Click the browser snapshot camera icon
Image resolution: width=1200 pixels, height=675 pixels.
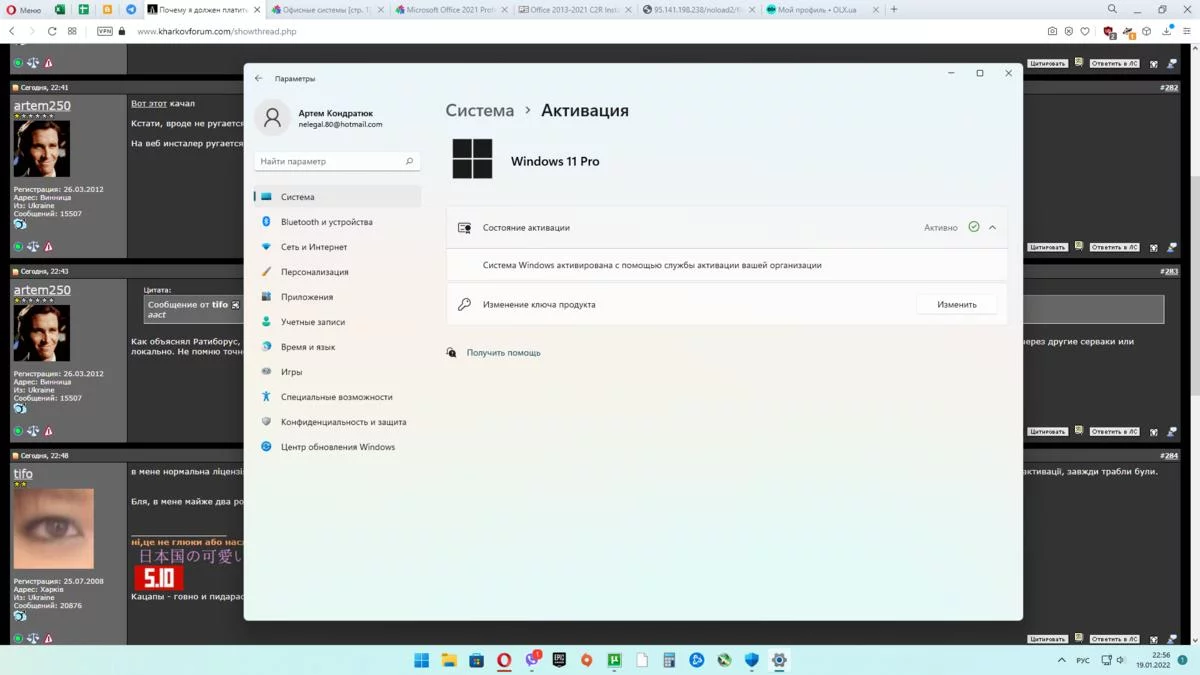tap(1052, 31)
